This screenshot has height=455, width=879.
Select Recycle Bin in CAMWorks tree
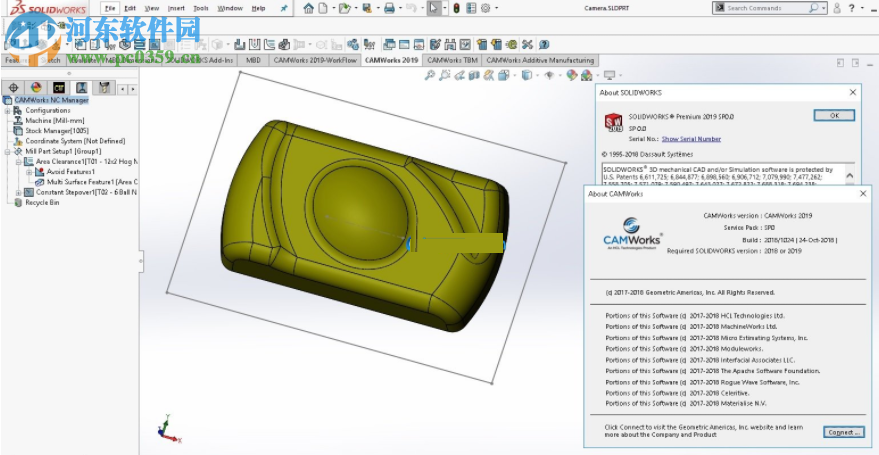click(x=42, y=202)
